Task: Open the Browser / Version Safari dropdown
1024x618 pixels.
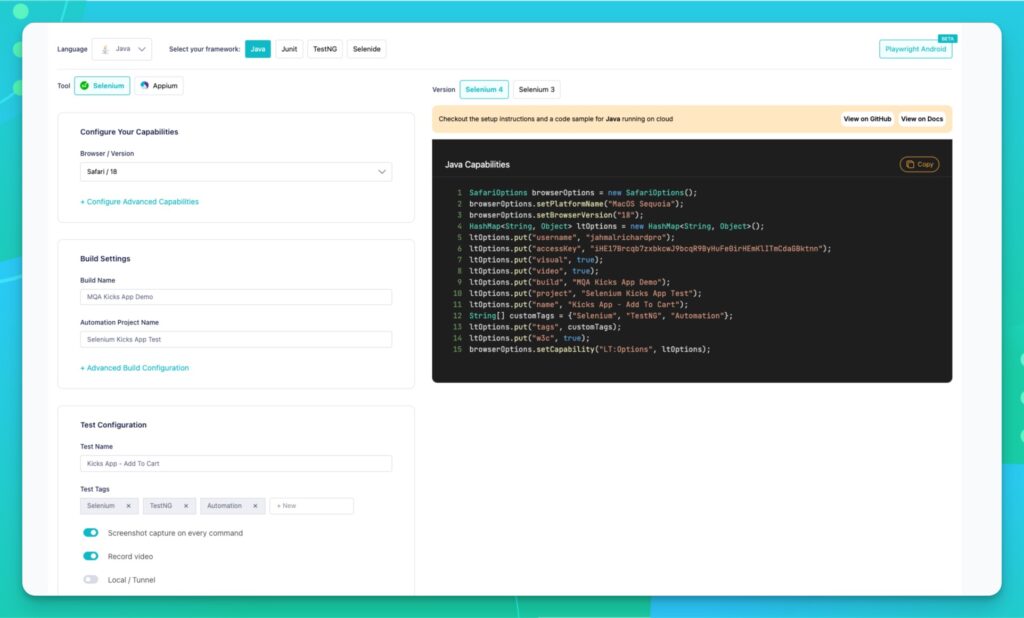Action: point(236,172)
